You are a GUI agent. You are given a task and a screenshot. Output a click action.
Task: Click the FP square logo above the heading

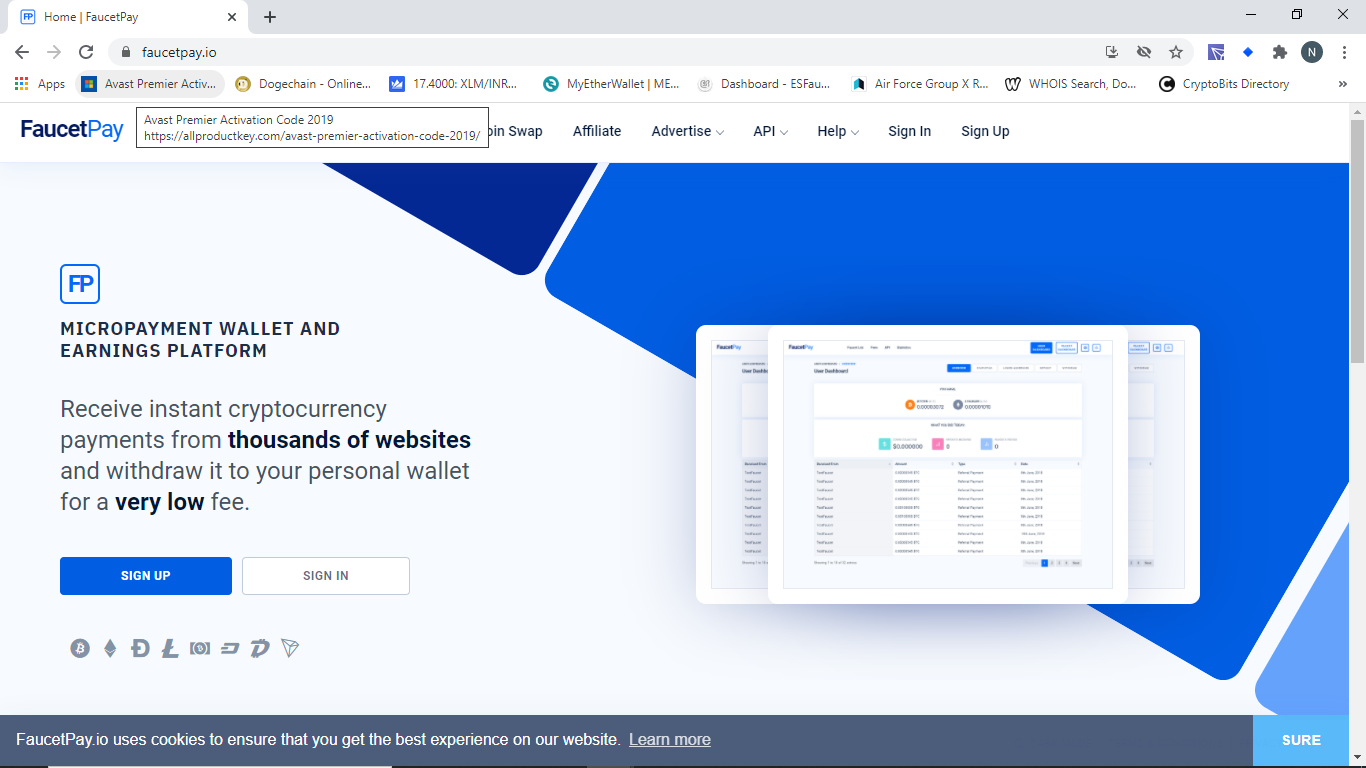click(80, 284)
